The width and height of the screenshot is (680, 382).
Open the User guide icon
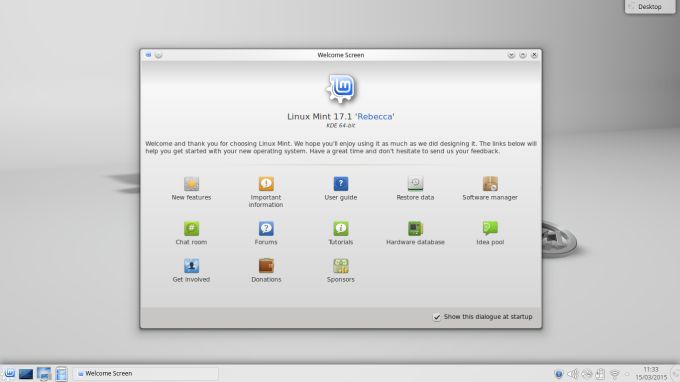click(x=340, y=183)
